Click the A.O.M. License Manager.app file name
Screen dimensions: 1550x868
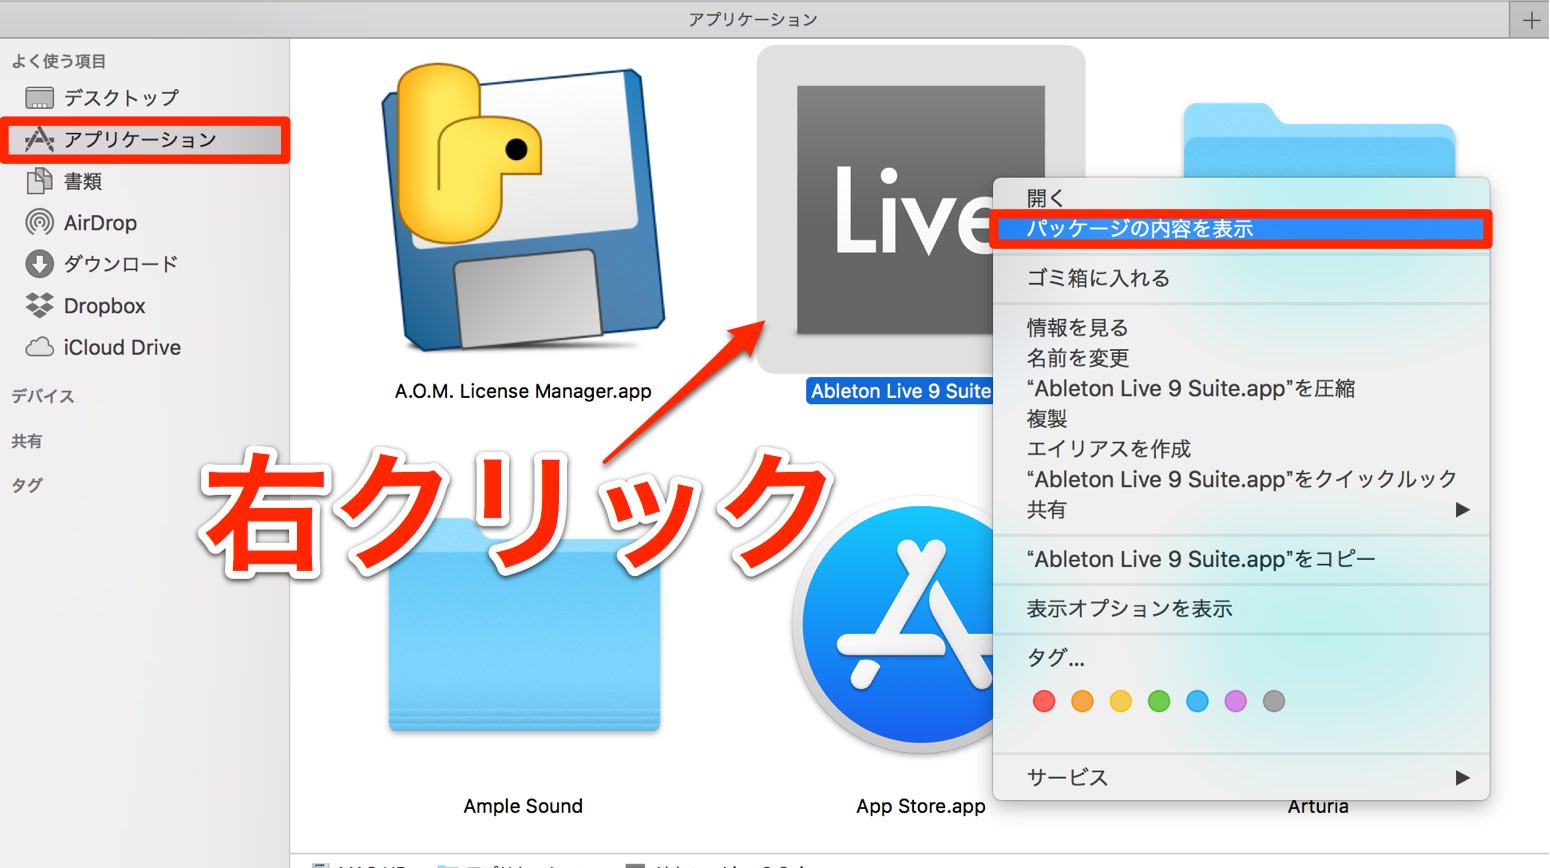coord(523,391)
